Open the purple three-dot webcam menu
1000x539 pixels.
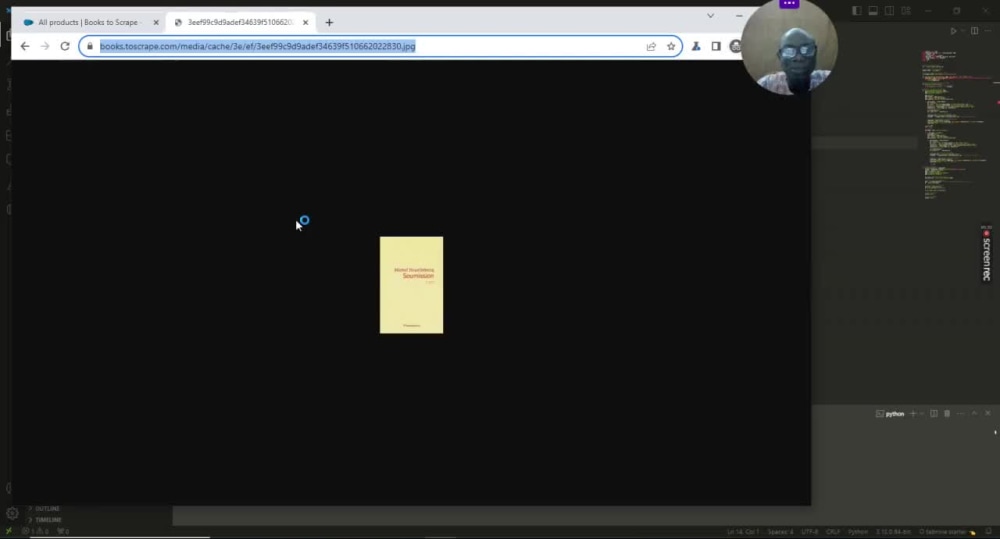(789, 3)
